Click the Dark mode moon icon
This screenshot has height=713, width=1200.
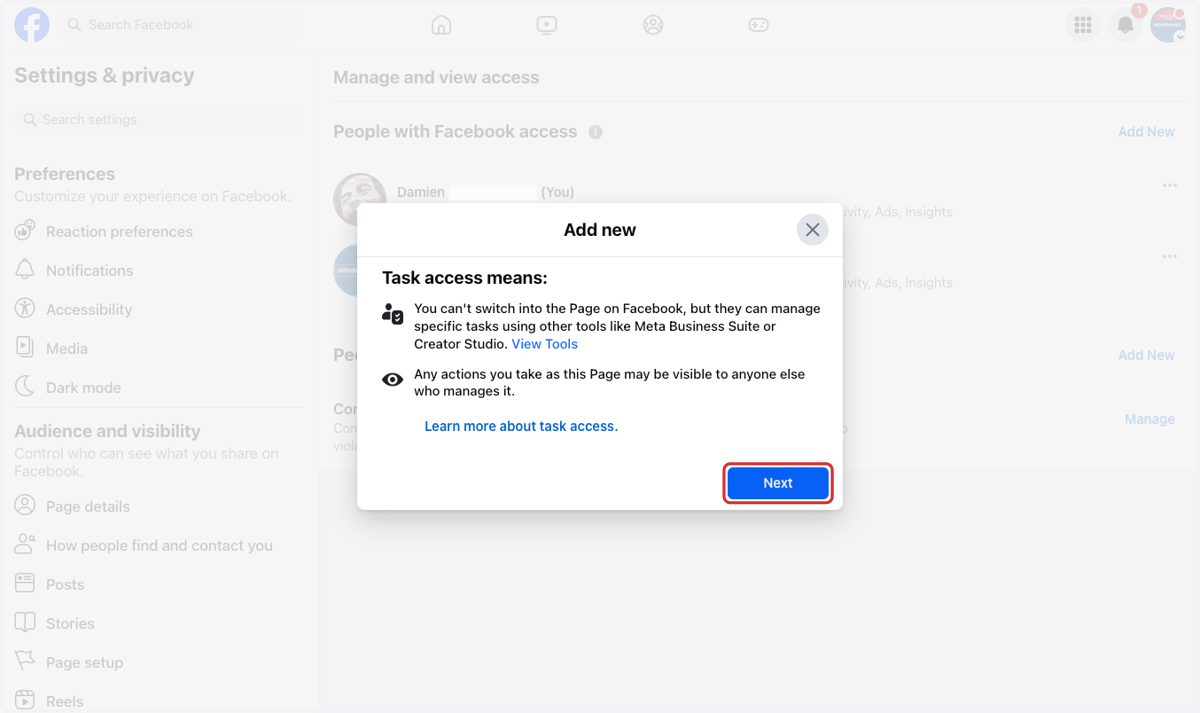25,387
